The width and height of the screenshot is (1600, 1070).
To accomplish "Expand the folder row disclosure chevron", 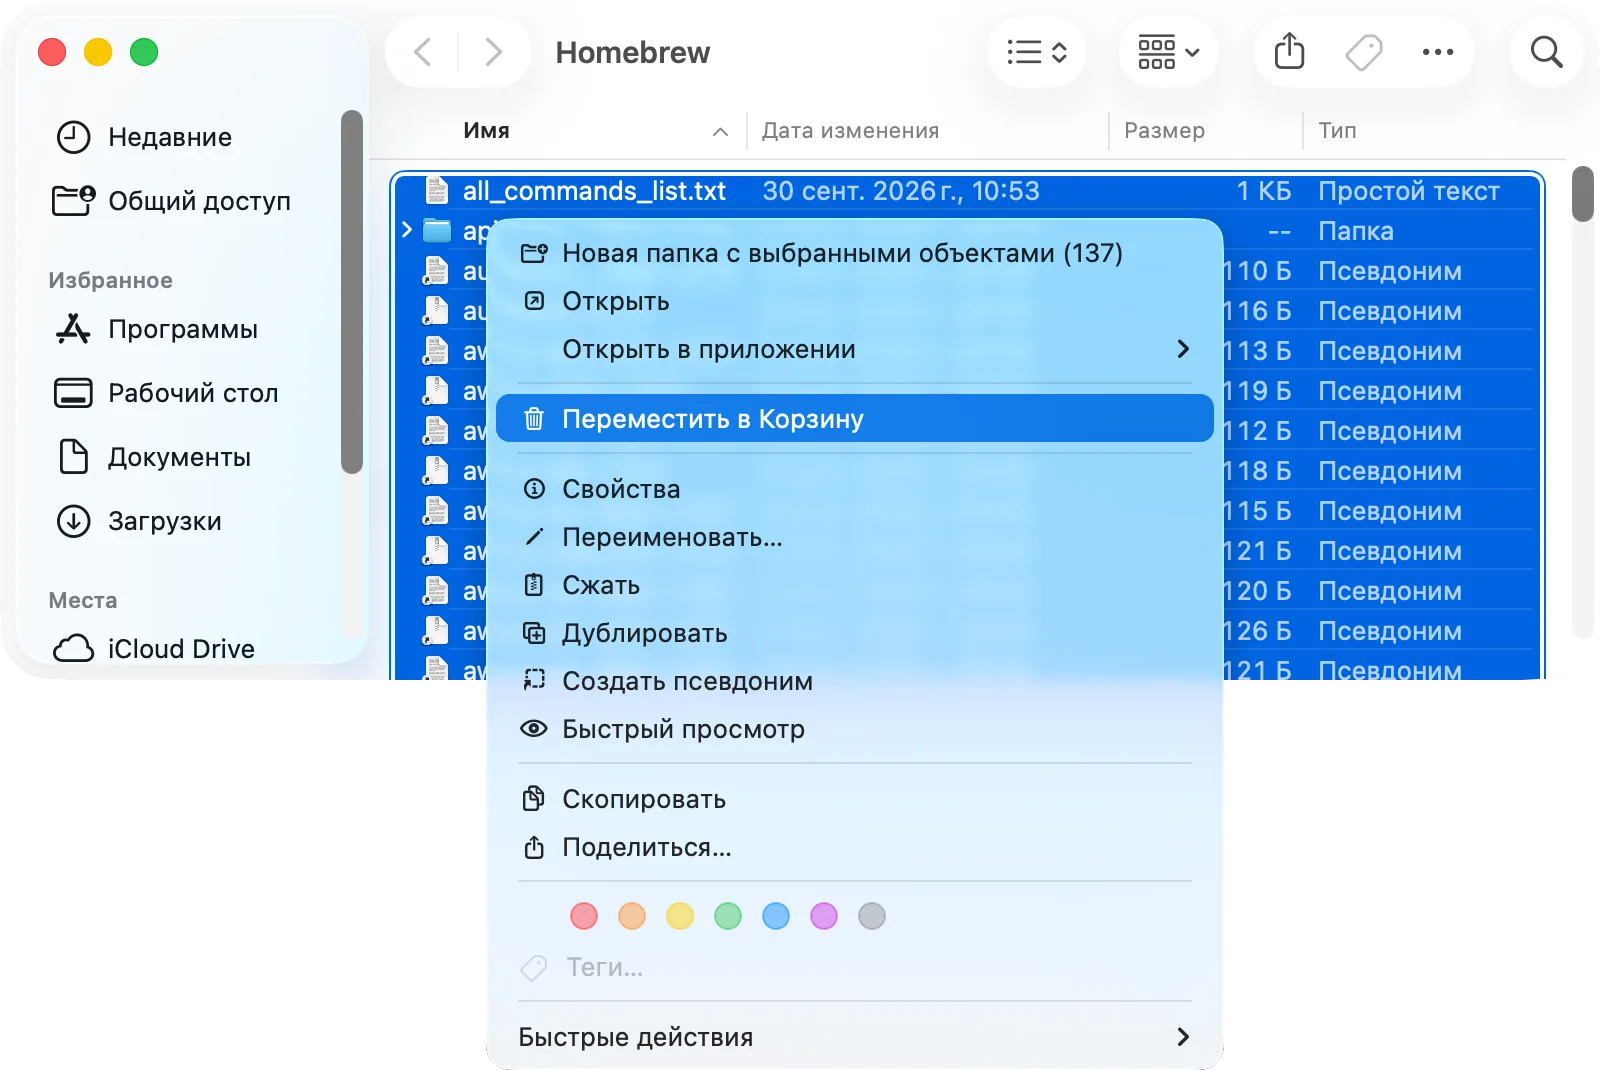I will point(407,230).
